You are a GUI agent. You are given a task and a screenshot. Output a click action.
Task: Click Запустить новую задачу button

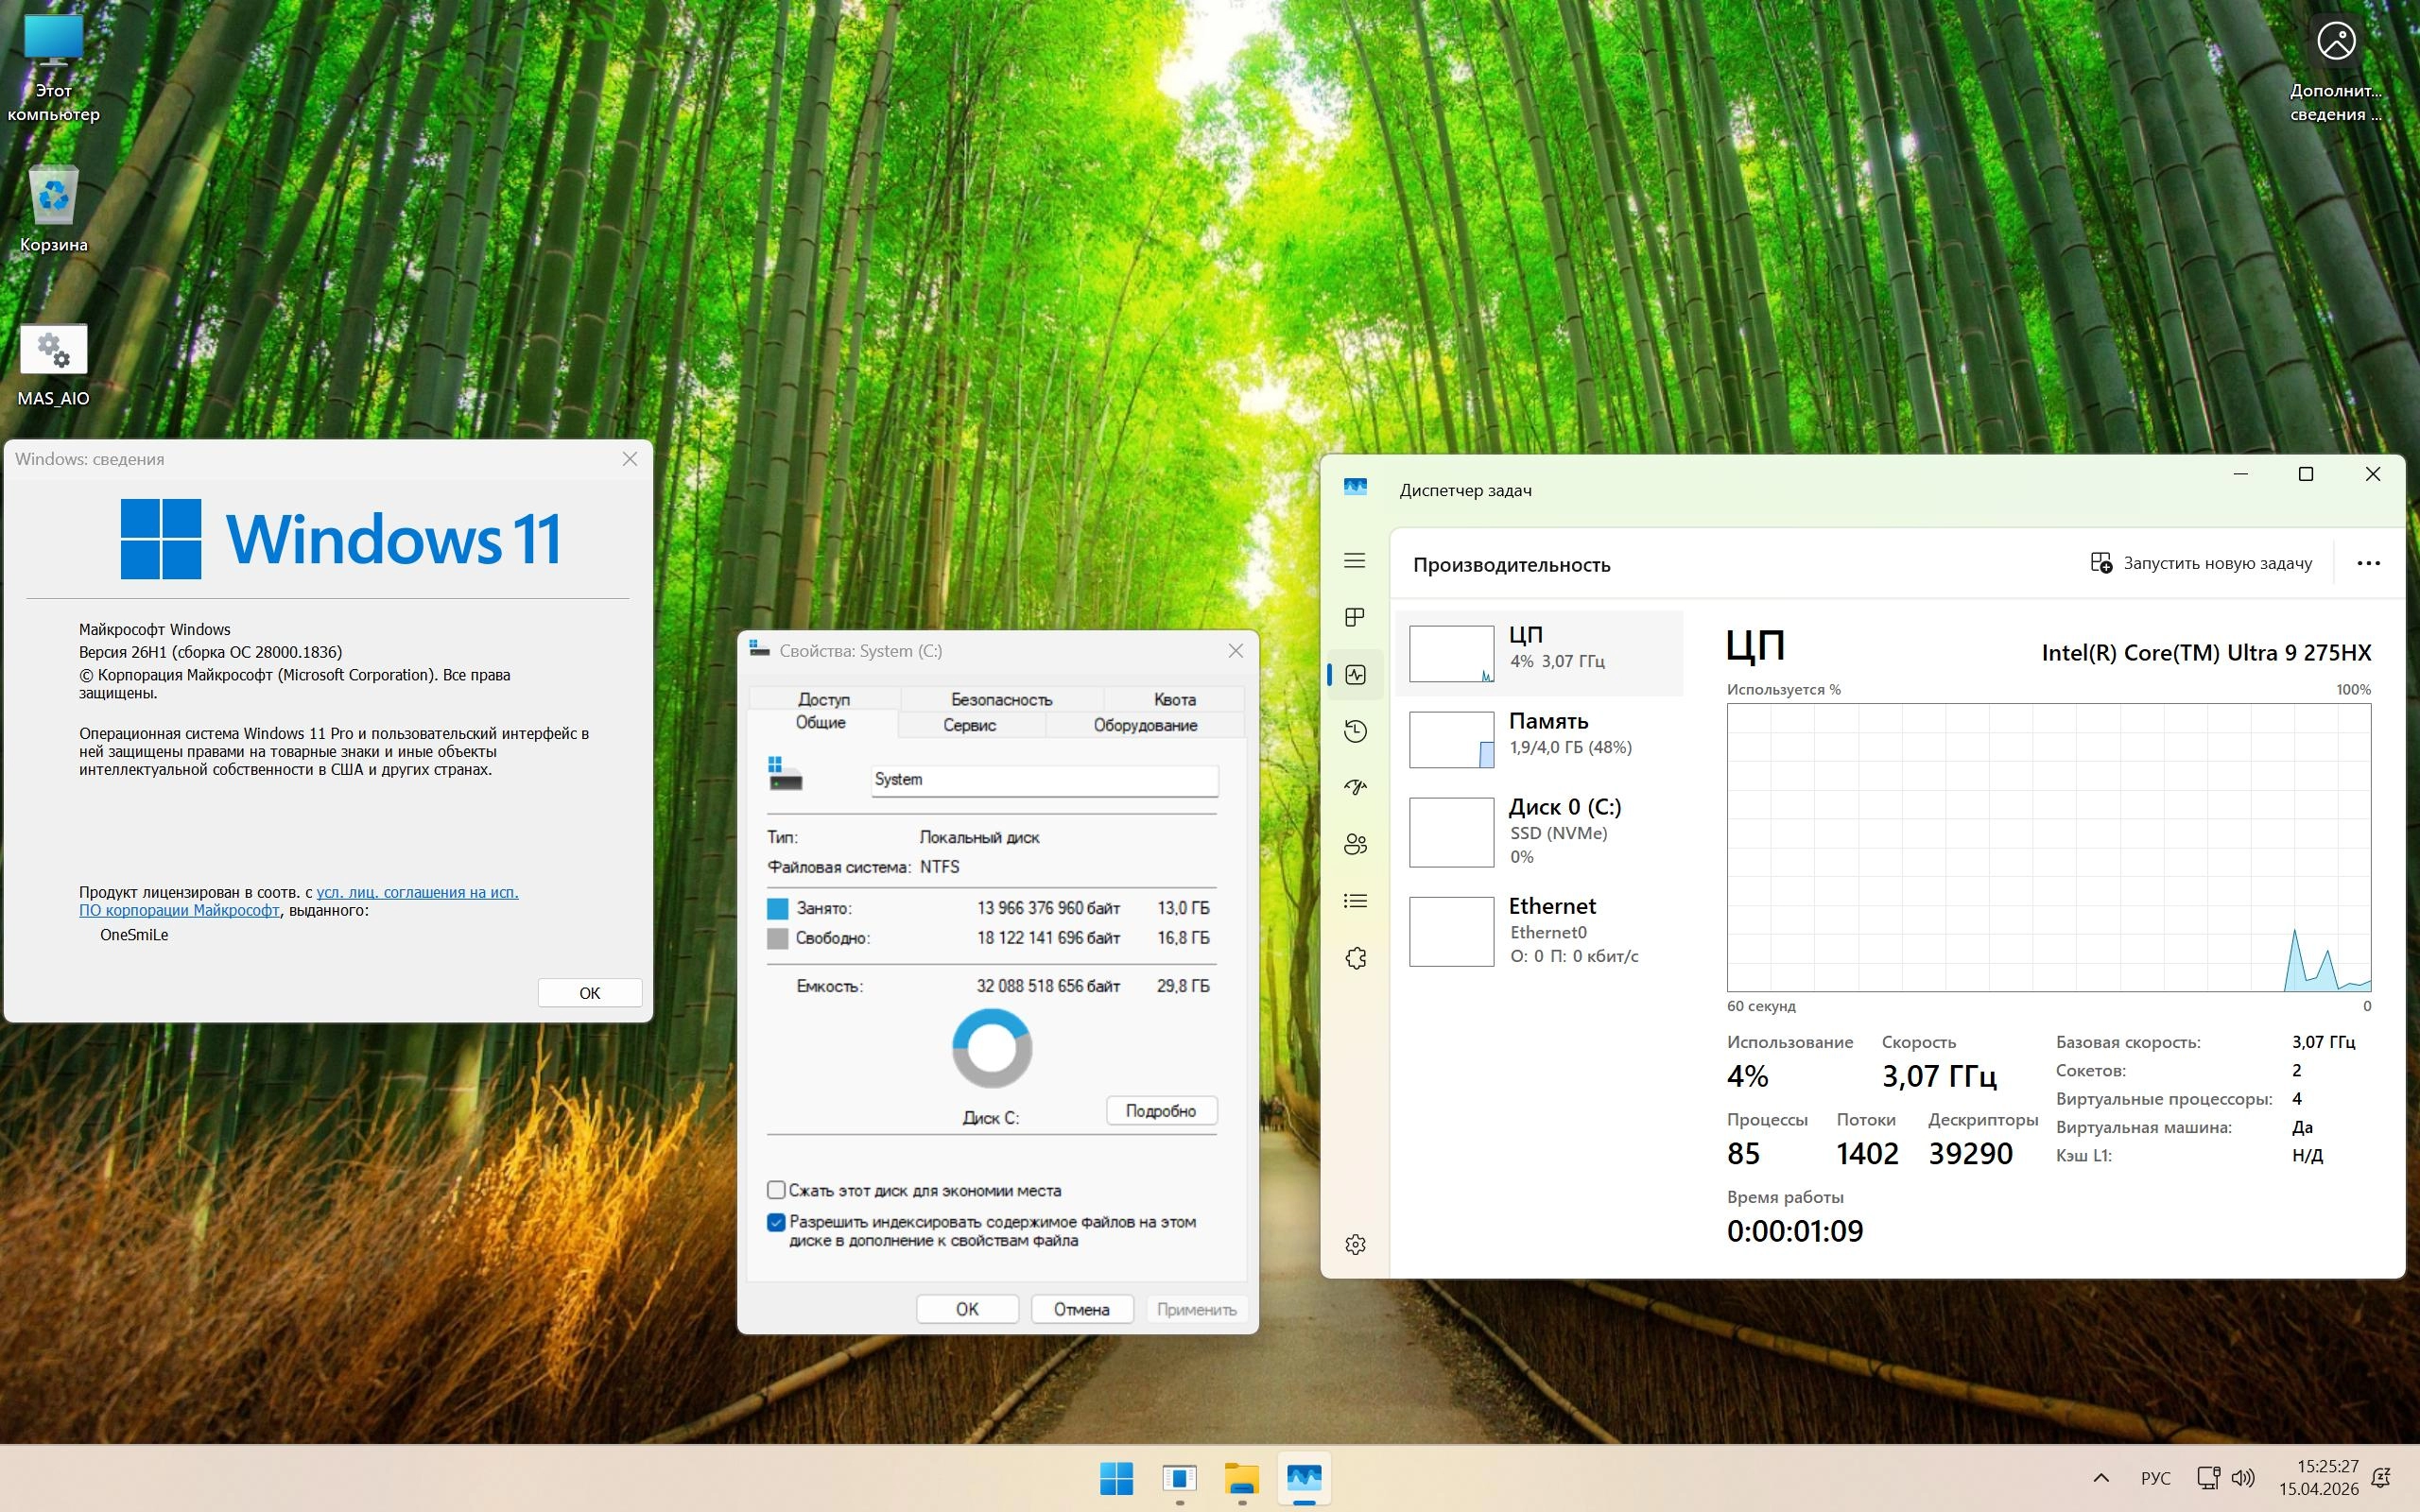2201,563
